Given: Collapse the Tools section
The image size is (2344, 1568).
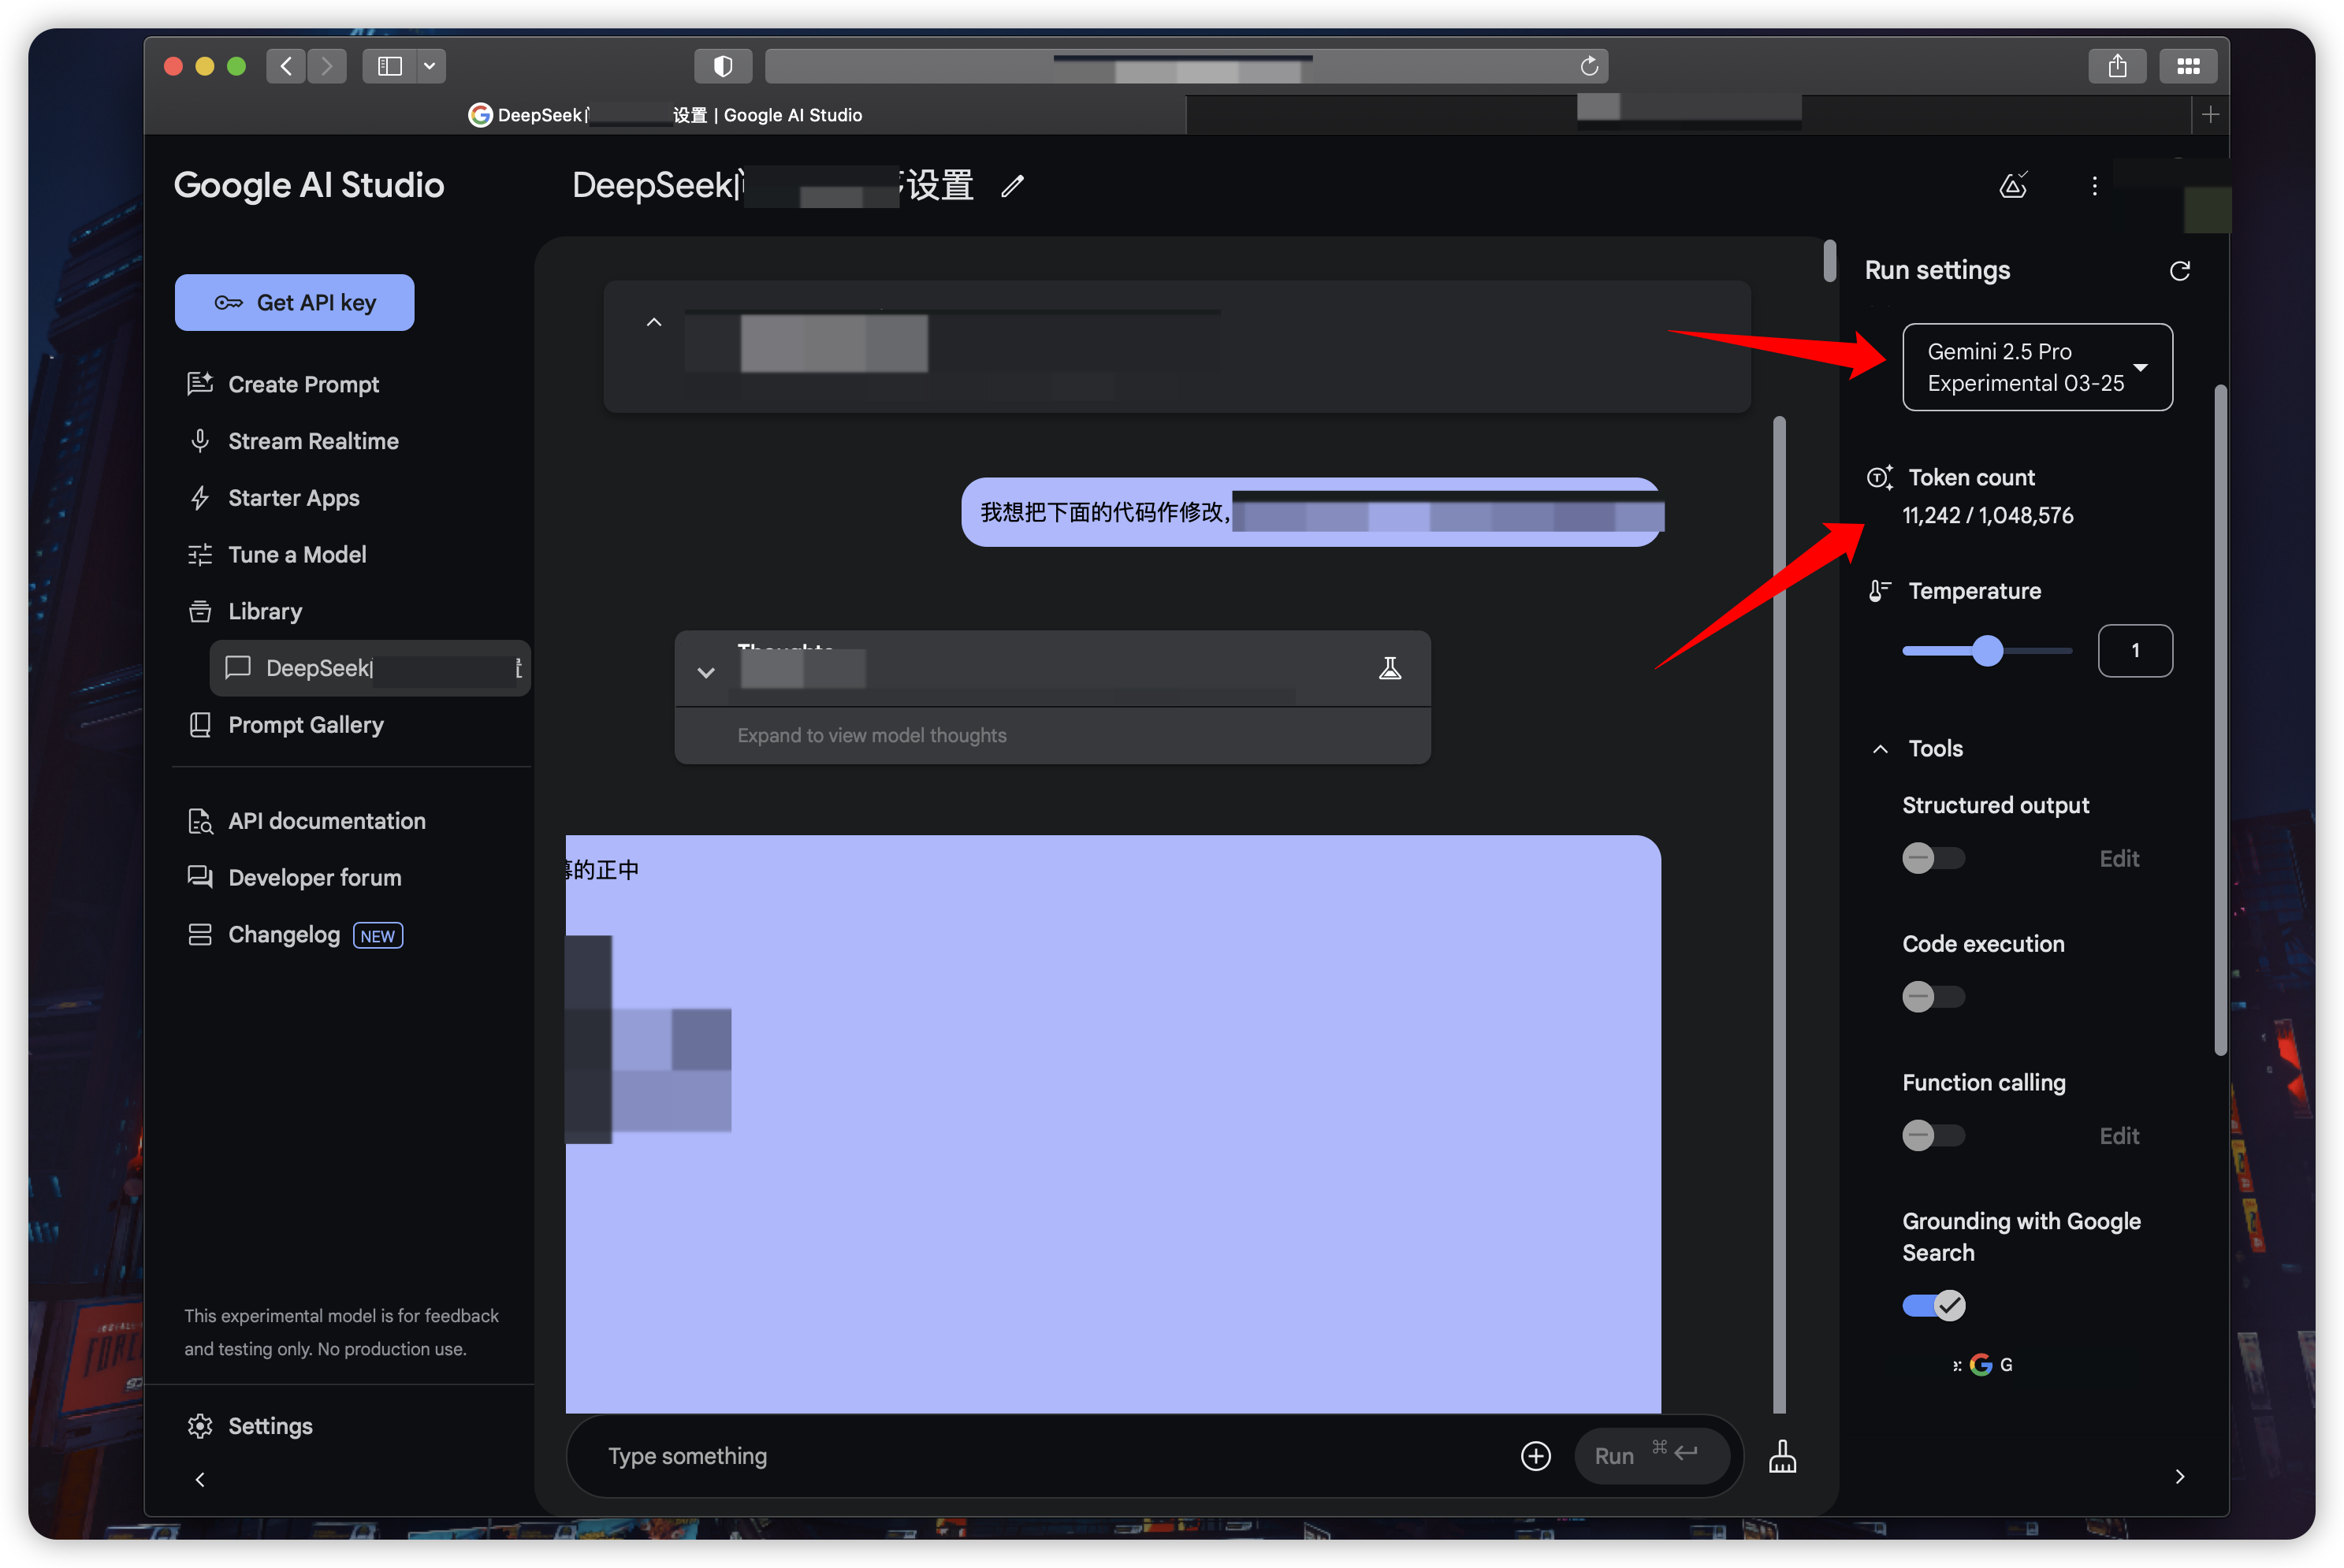Looking at the screenshot, I should point(1880,749).
